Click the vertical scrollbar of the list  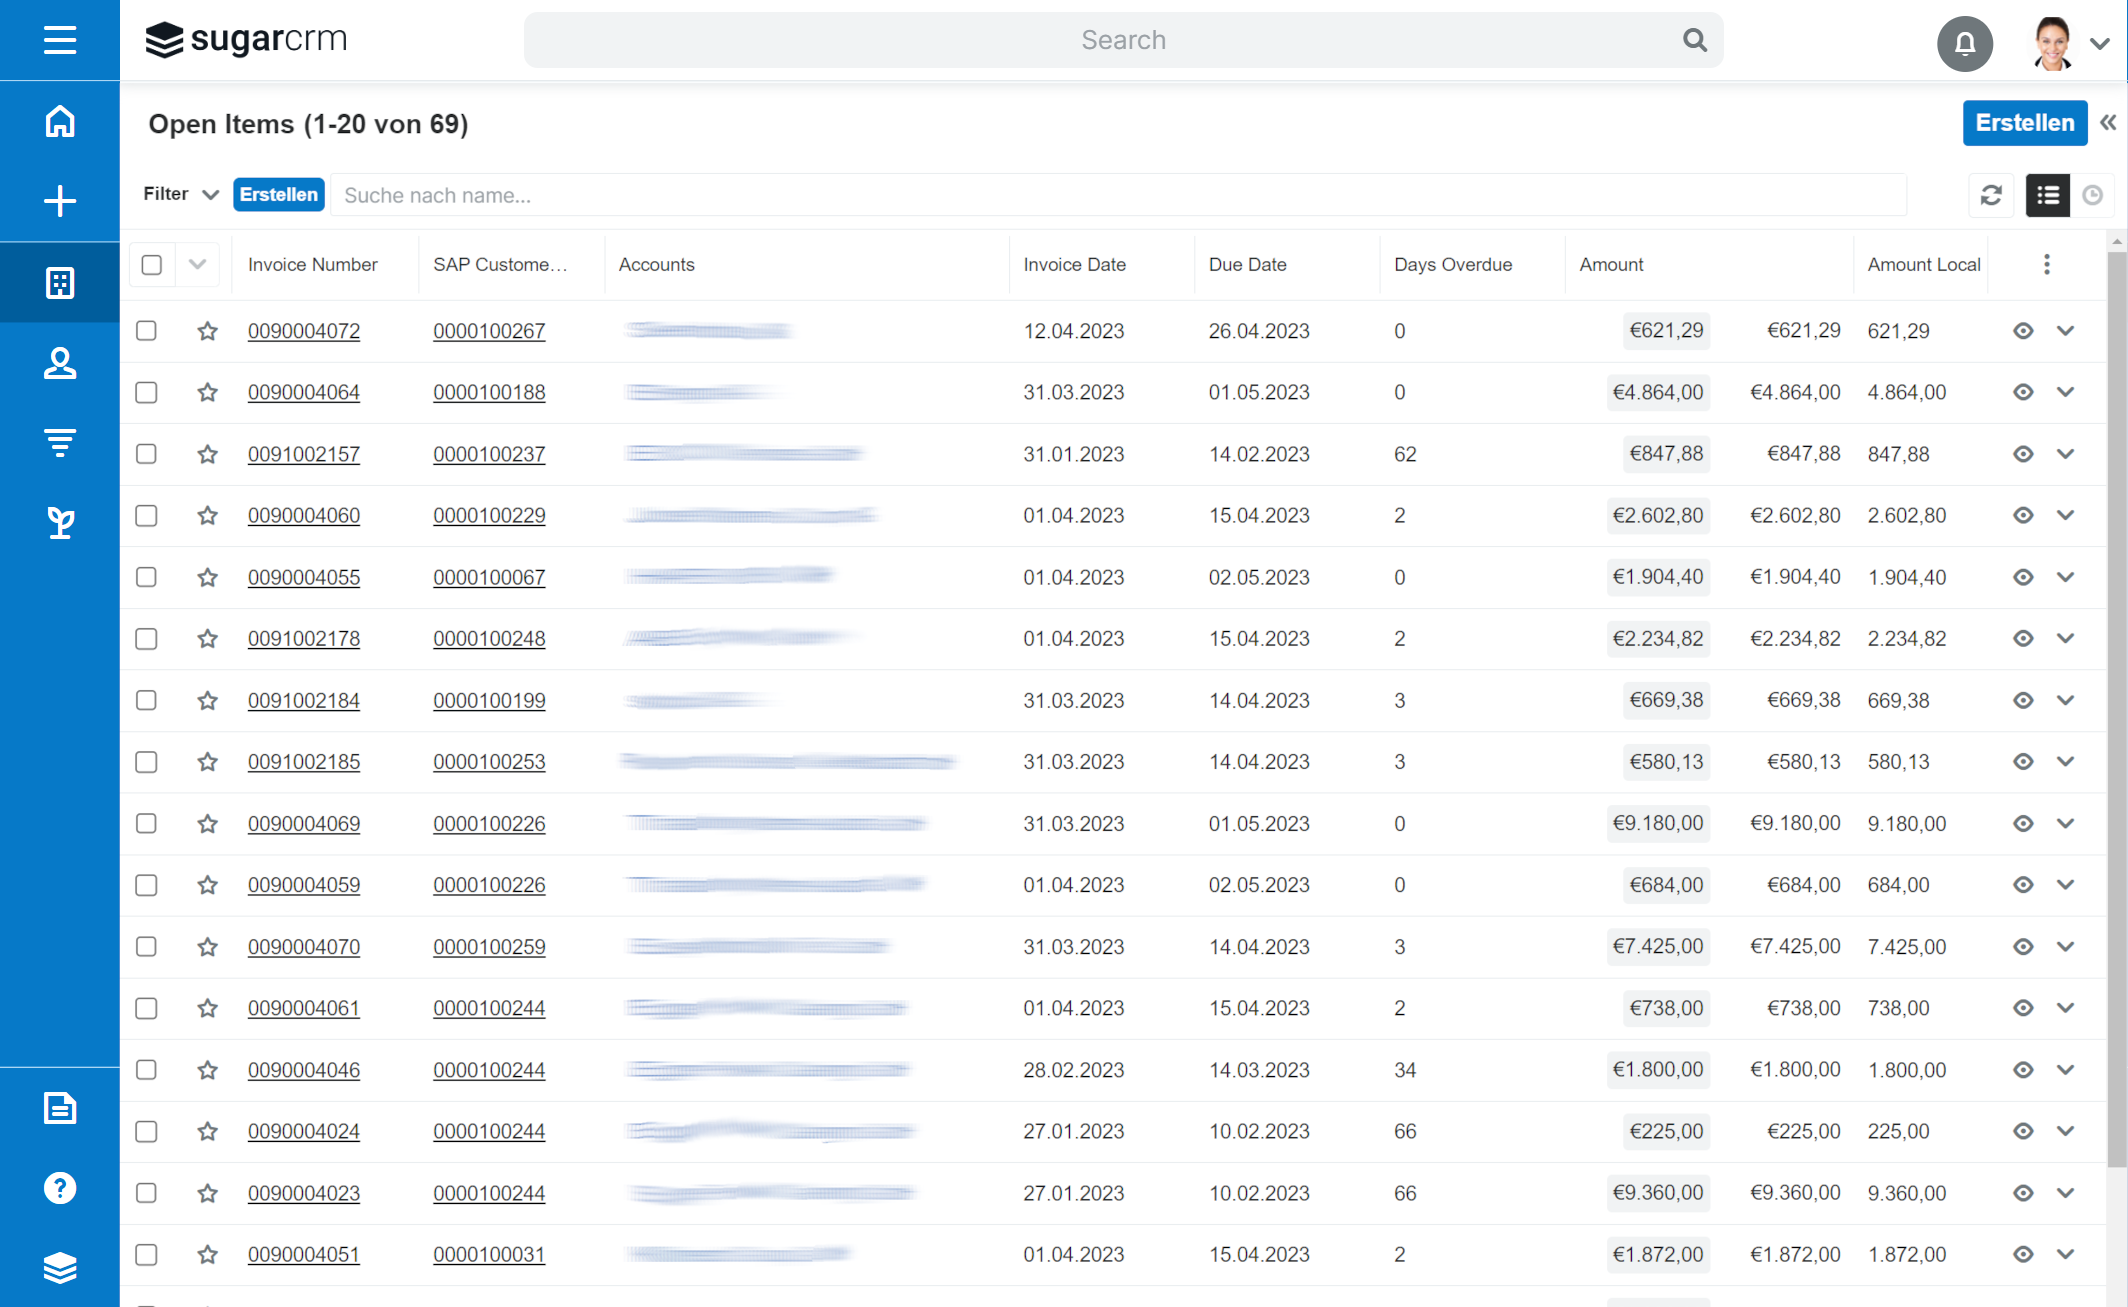pos(2117,708)
